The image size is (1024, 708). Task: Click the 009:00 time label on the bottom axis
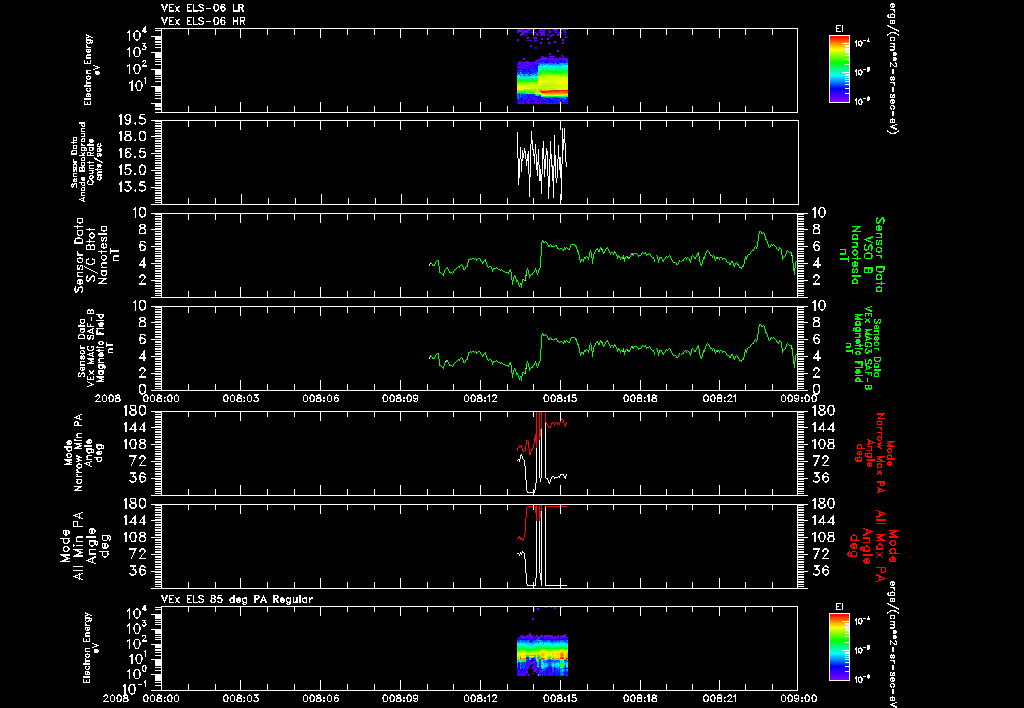click(799, 698)
